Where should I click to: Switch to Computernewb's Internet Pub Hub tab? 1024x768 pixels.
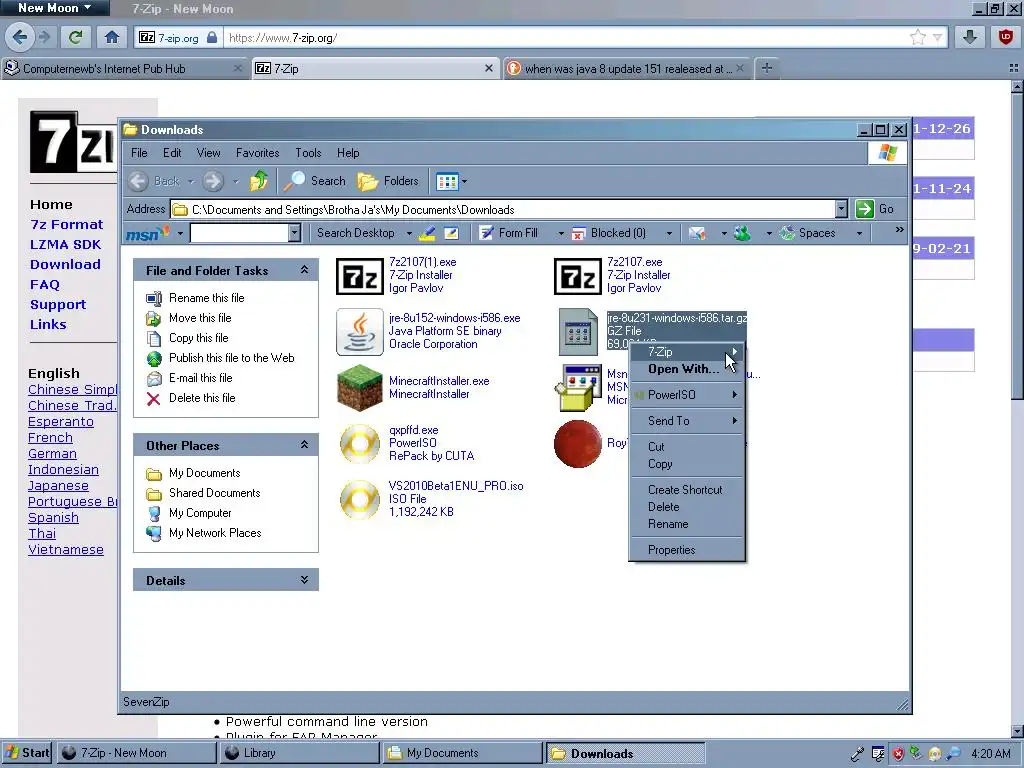(124, 69)
